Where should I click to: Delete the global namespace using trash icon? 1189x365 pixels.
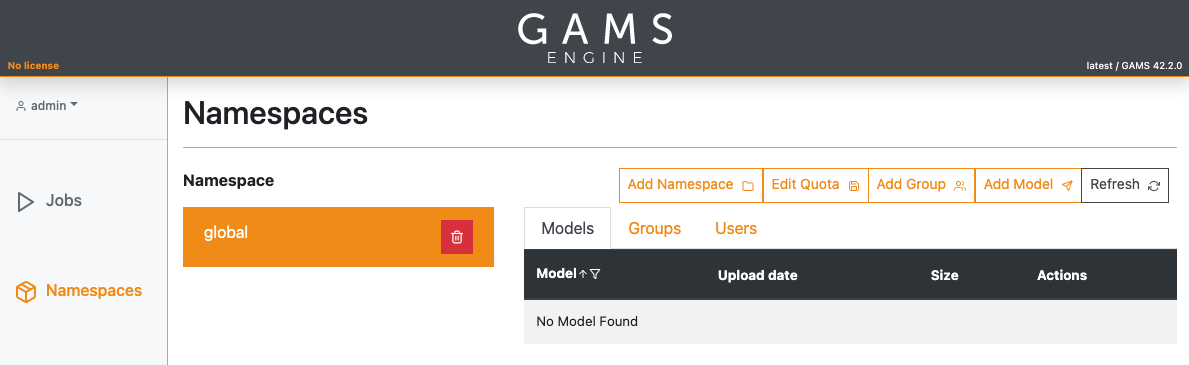[456, 237]
